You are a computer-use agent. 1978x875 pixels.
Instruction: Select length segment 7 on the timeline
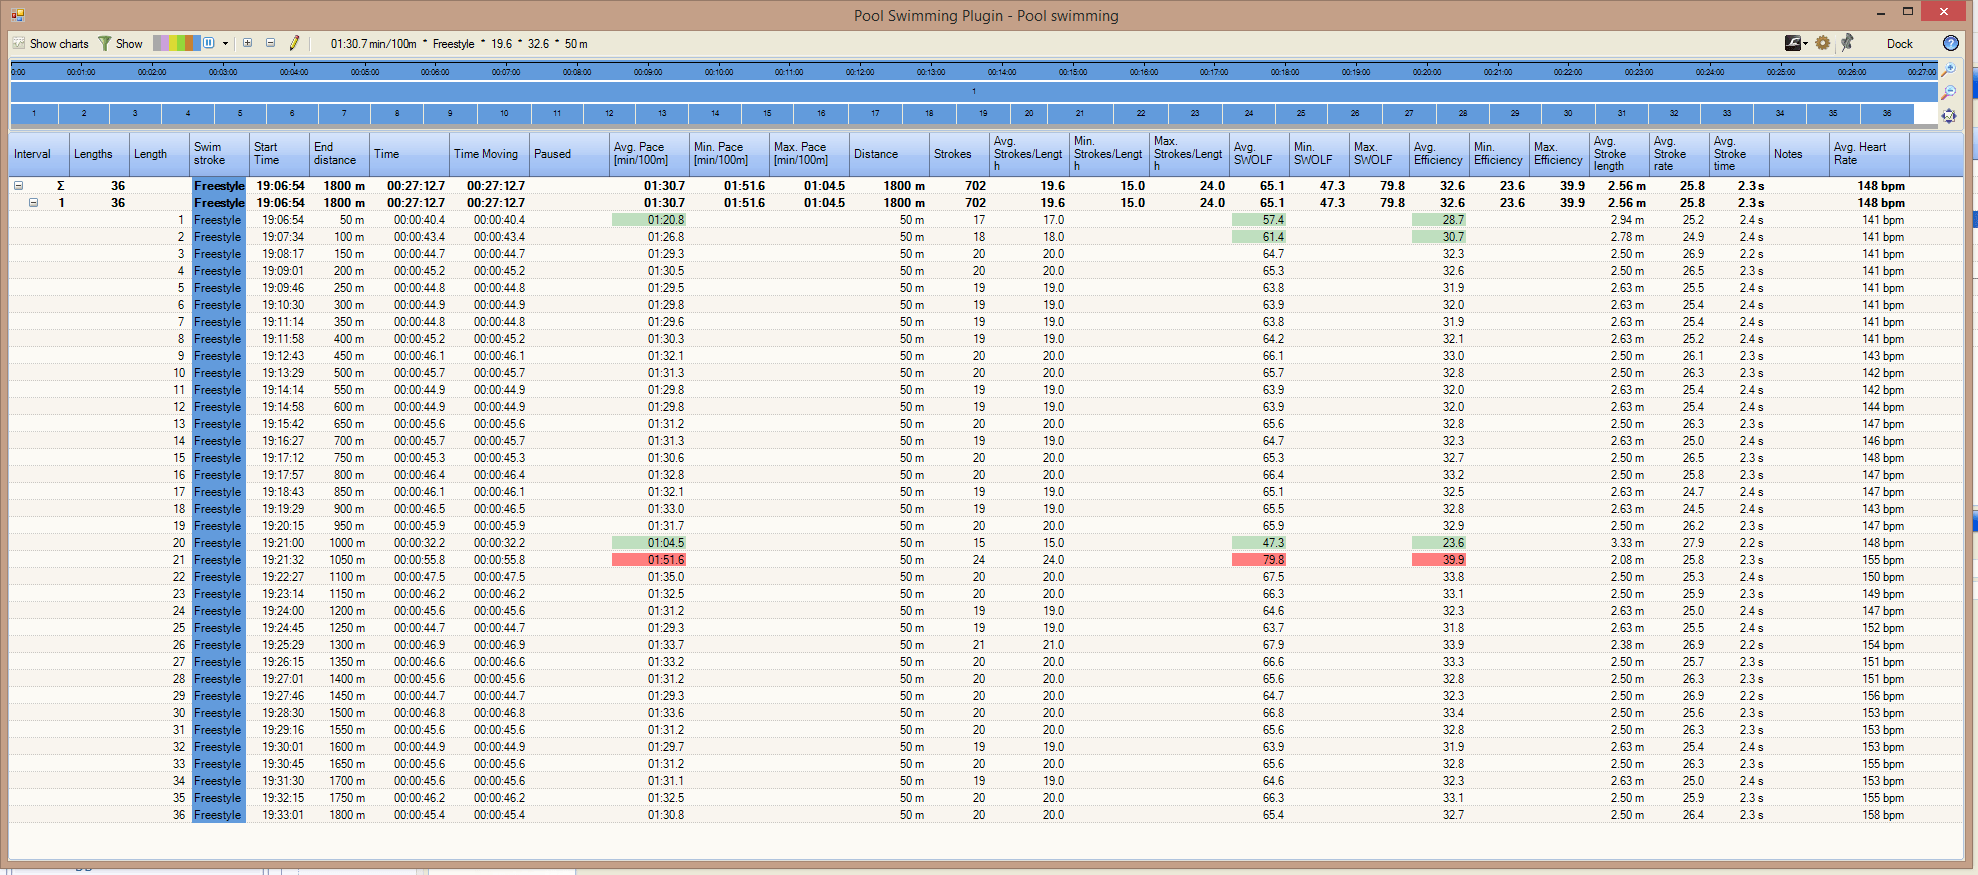(344, 113)
